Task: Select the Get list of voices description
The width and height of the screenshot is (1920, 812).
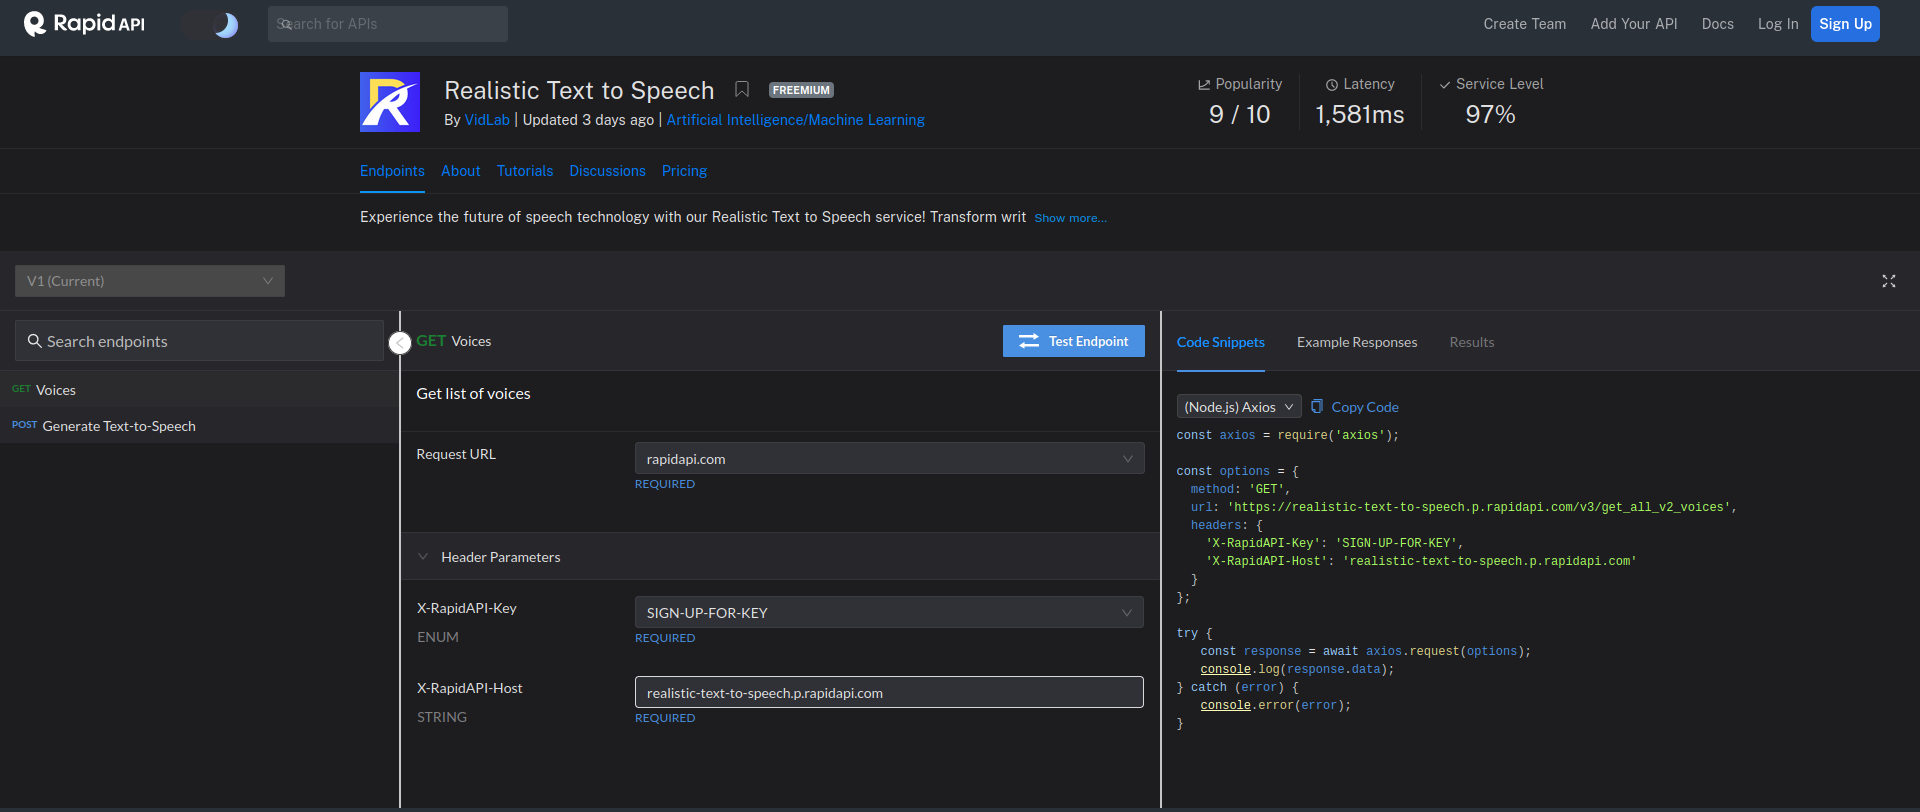Action: pos(473,394)
